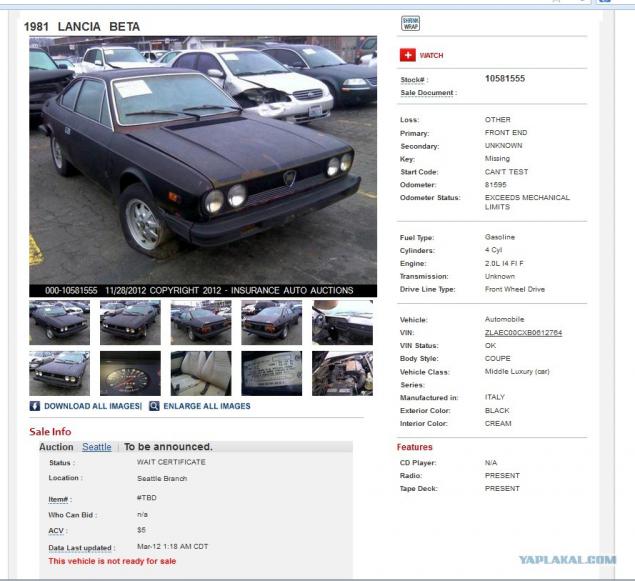Image resolution: width=635 pixels, height=581 pixels.
Task: Open the VIN number link
Action: pyautogui.click(x=523, y=333)
